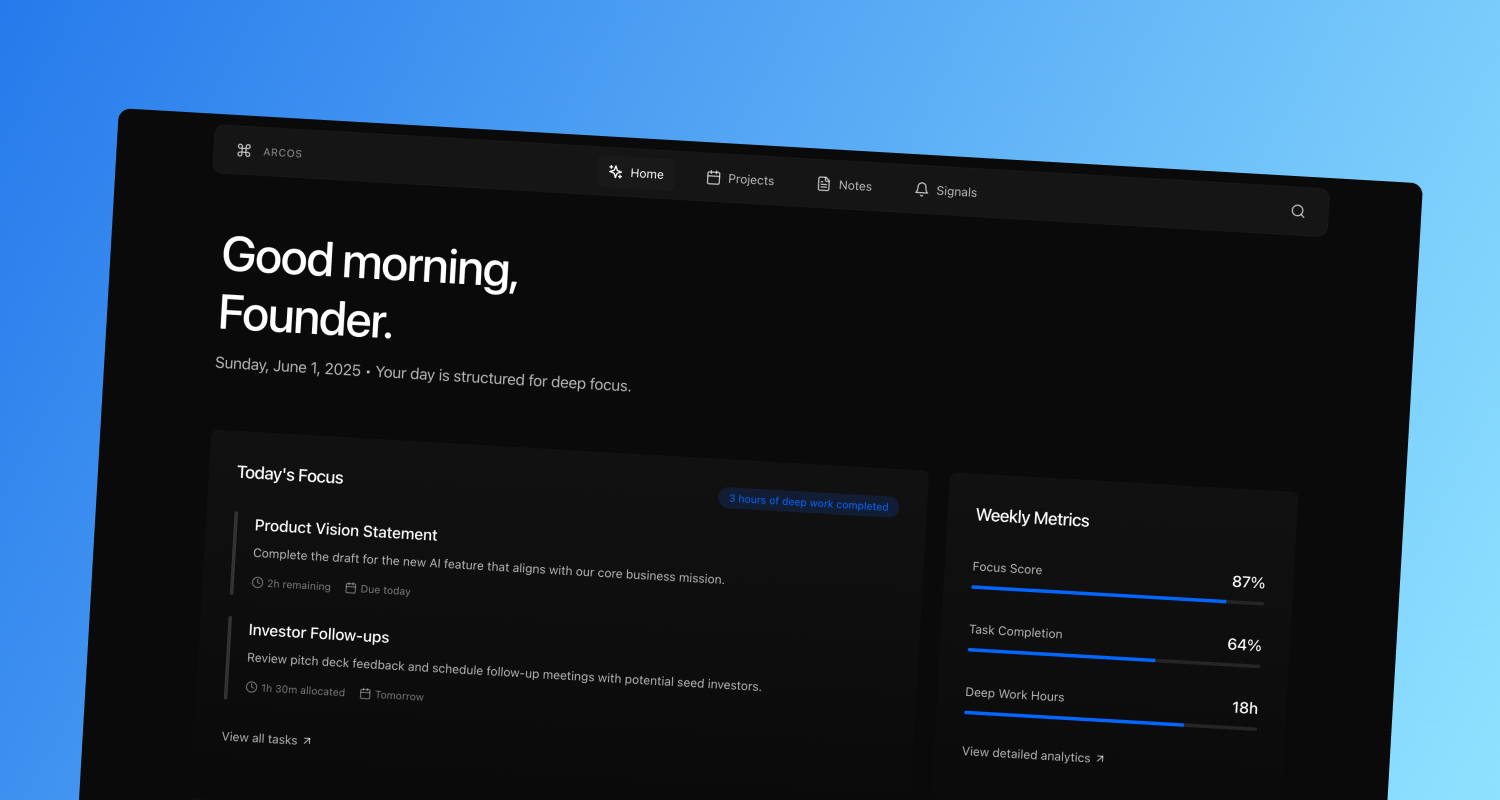
Task: Select the 64% Task Completion value
Action: pyautogui.click(x=1244, y=645)
